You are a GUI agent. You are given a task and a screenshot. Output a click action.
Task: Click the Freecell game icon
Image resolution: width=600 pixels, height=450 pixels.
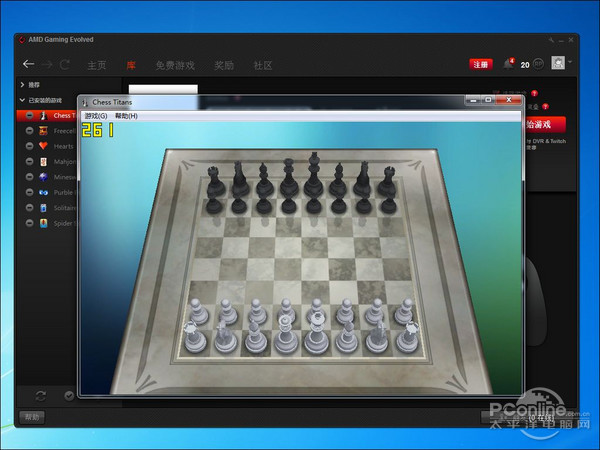tap(43, 131)
